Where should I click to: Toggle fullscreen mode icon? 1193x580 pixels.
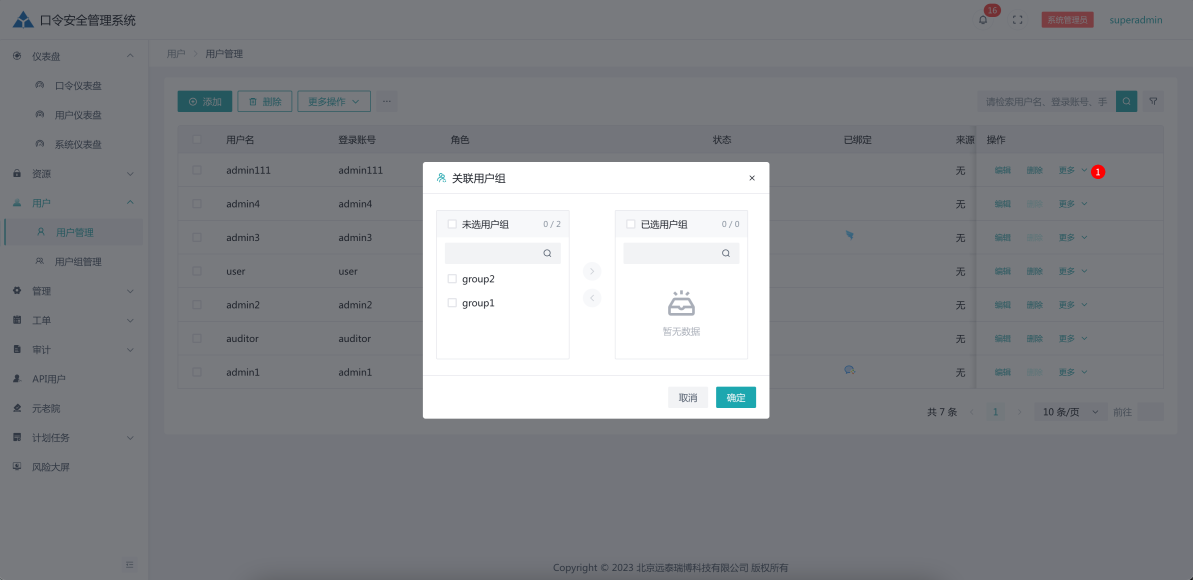pos(1018,20)
